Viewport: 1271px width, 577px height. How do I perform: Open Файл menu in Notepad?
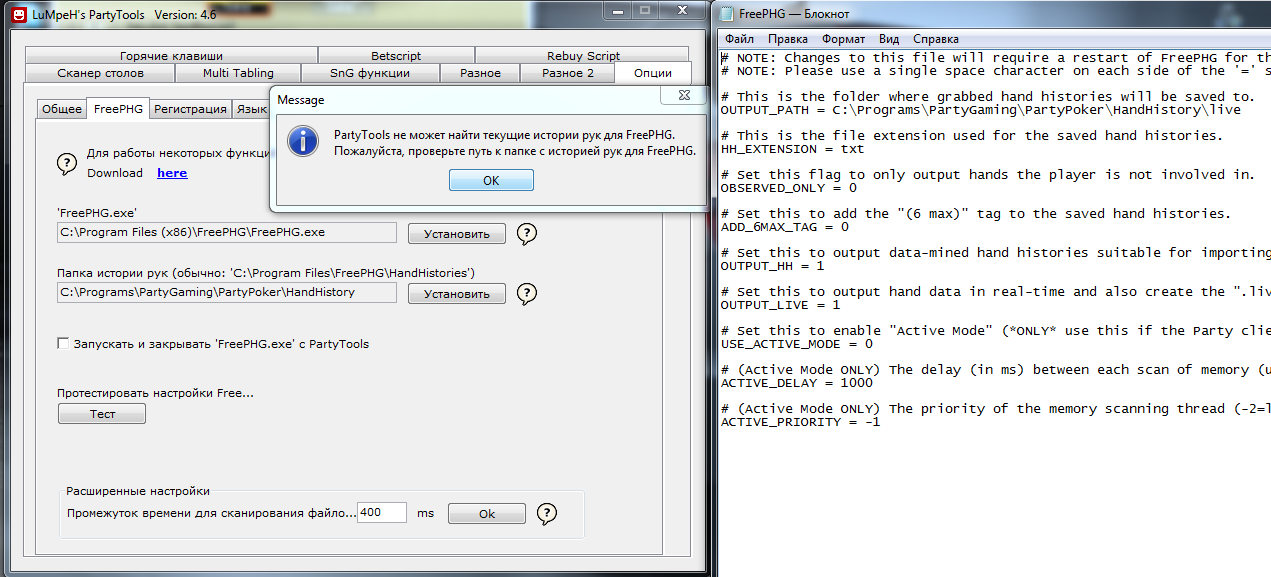click(739, 39)
